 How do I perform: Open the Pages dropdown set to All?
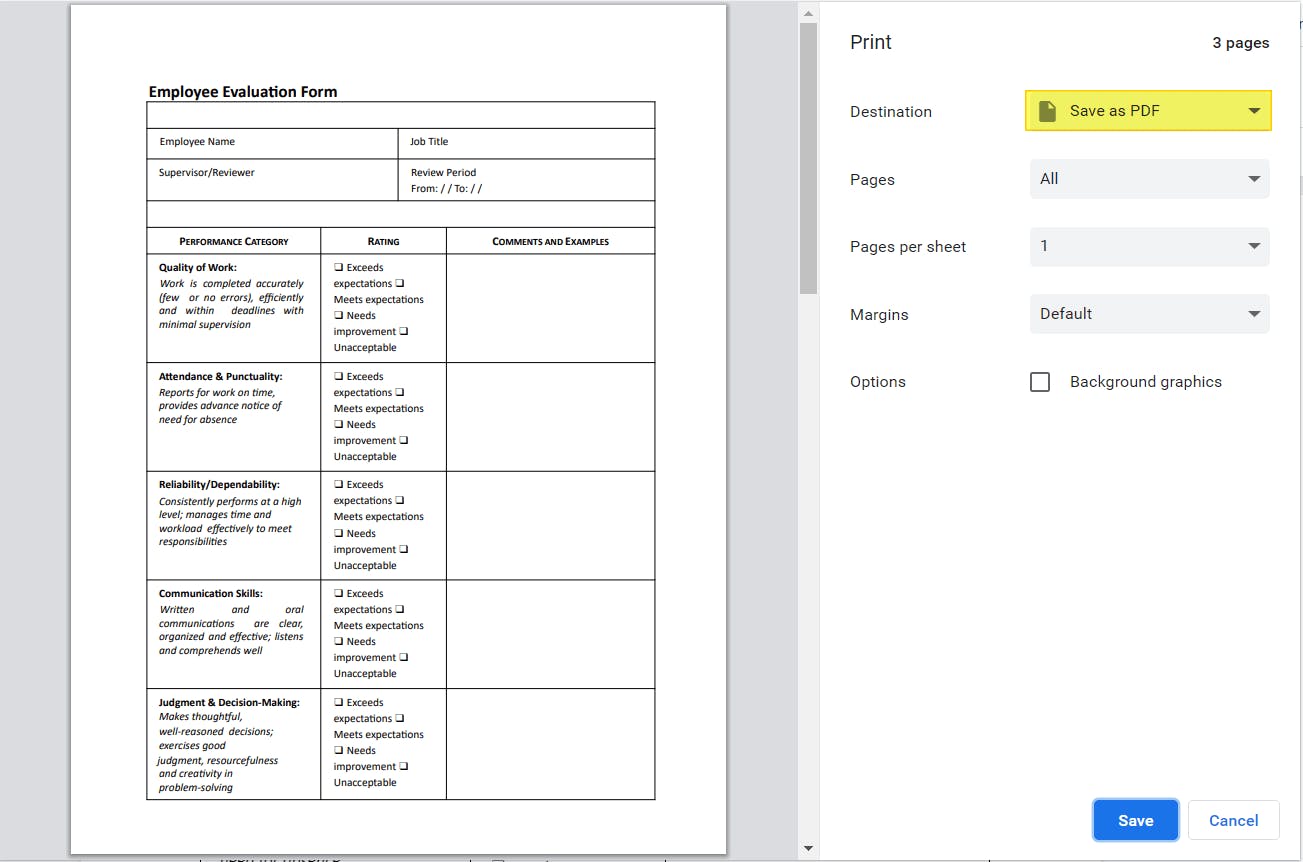(1149, 179)
